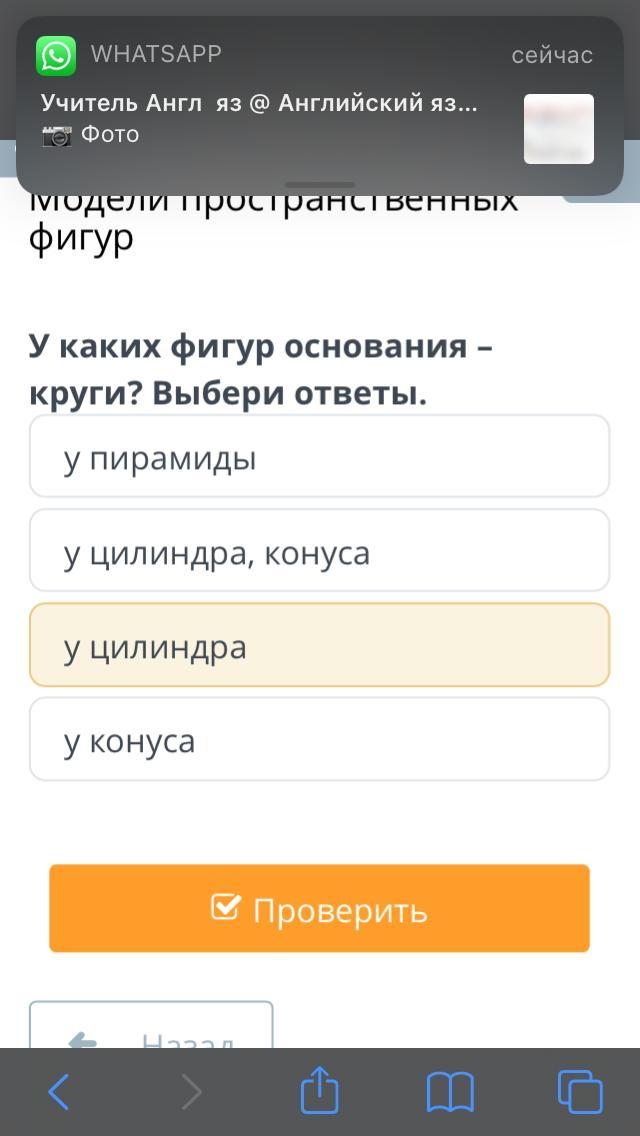Tap the WhatsApp app icon in notification
Image resolution: width=640 pixels, height=1136 pixels.
pyautogui.click(x=56, y=56)
